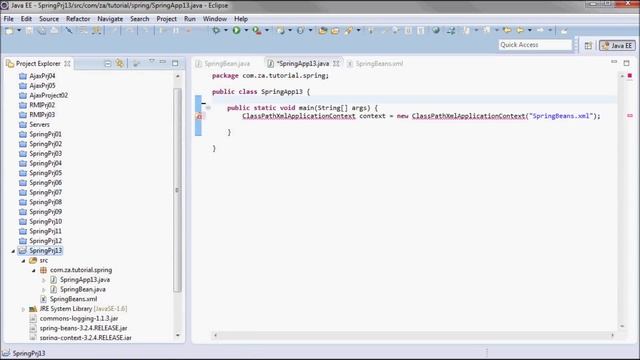This screenshot has height=360, width=640.
Task: Click the Save toolbar icon
Action: pyautogui.click(x=29, y=30)
